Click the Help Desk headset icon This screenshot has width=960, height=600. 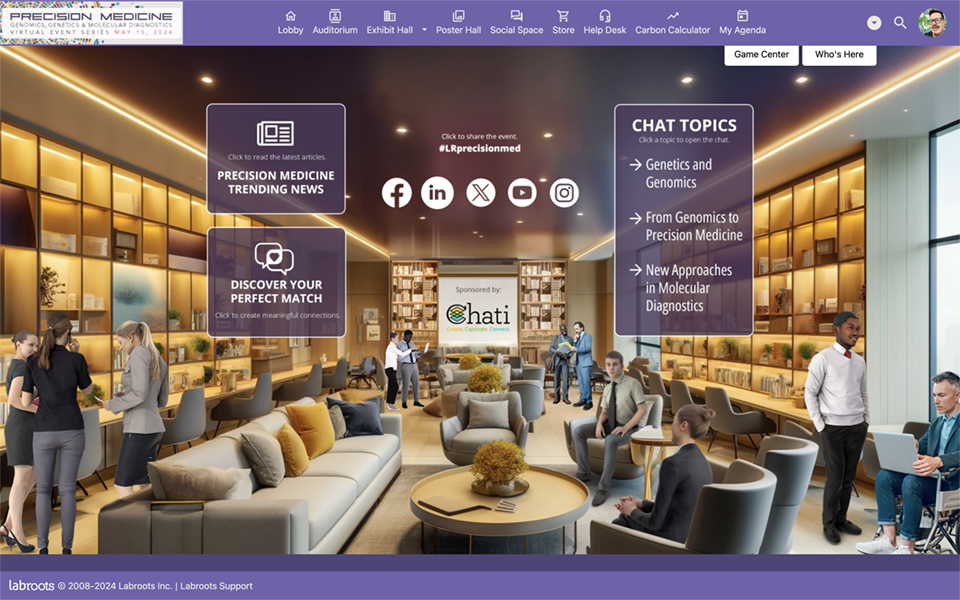[605, 16]
